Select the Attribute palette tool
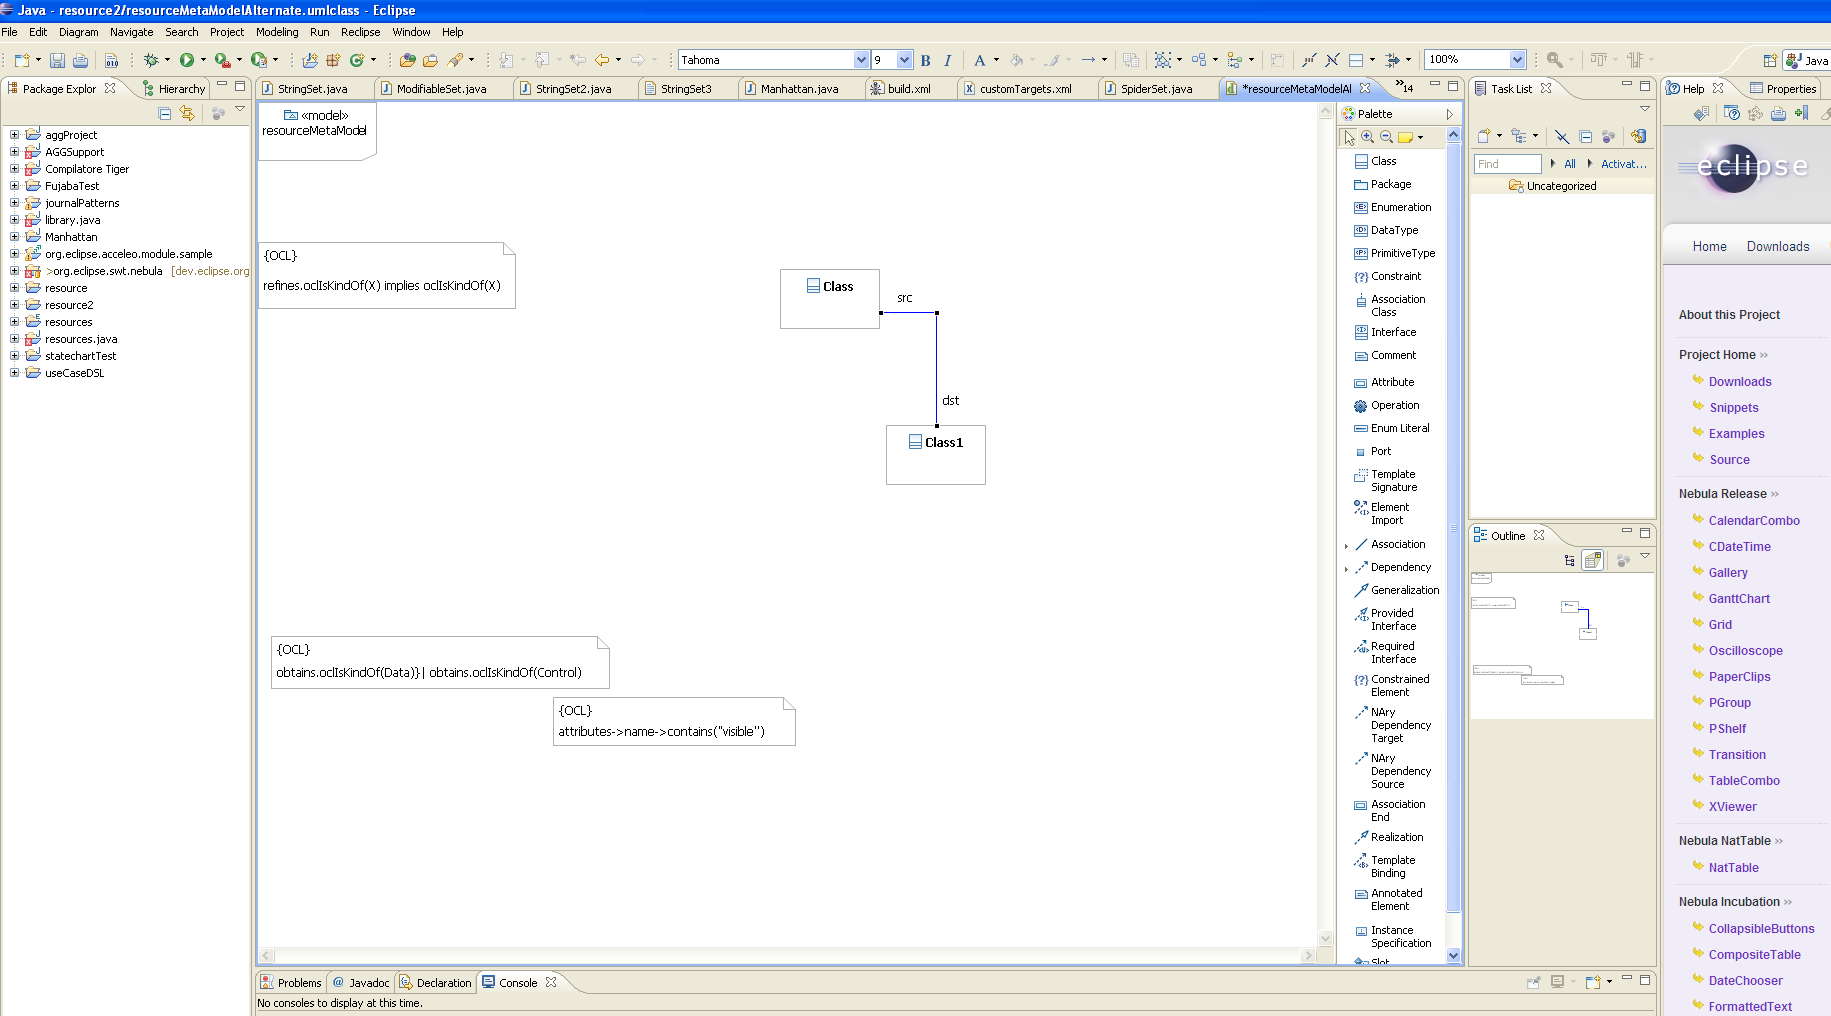This screenshot has width=1831, height=1016. tap(1384, 382)
